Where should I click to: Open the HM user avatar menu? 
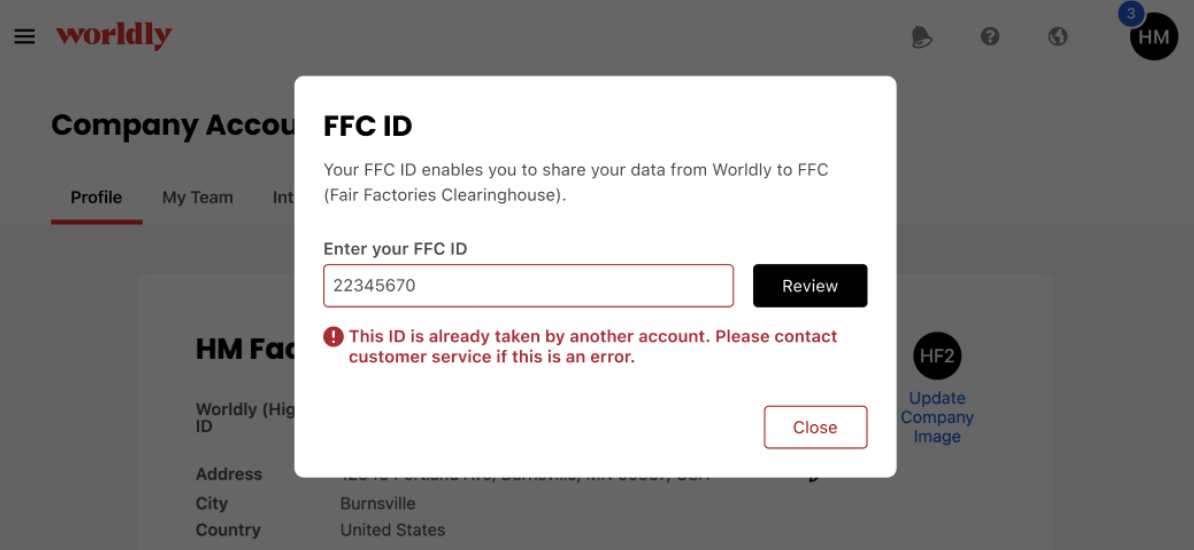pyautogui.click(x=1154, y=37)
